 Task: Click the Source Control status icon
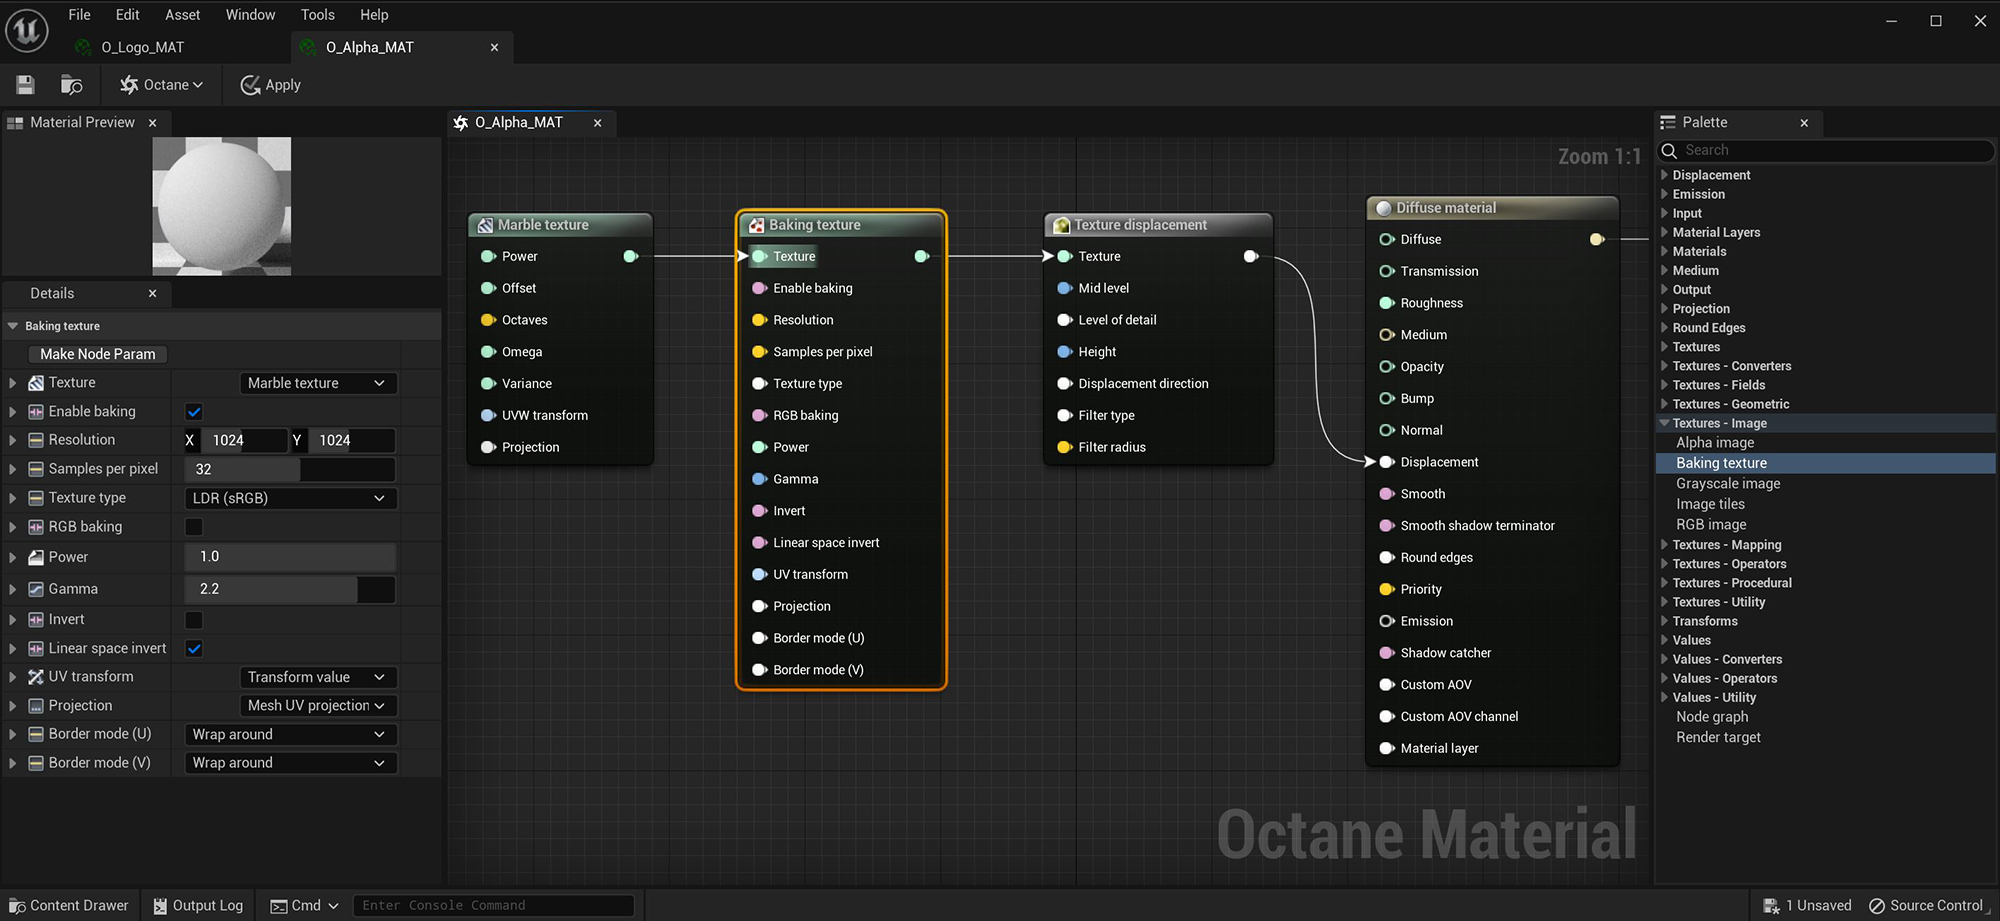[x=1877, y=906]
